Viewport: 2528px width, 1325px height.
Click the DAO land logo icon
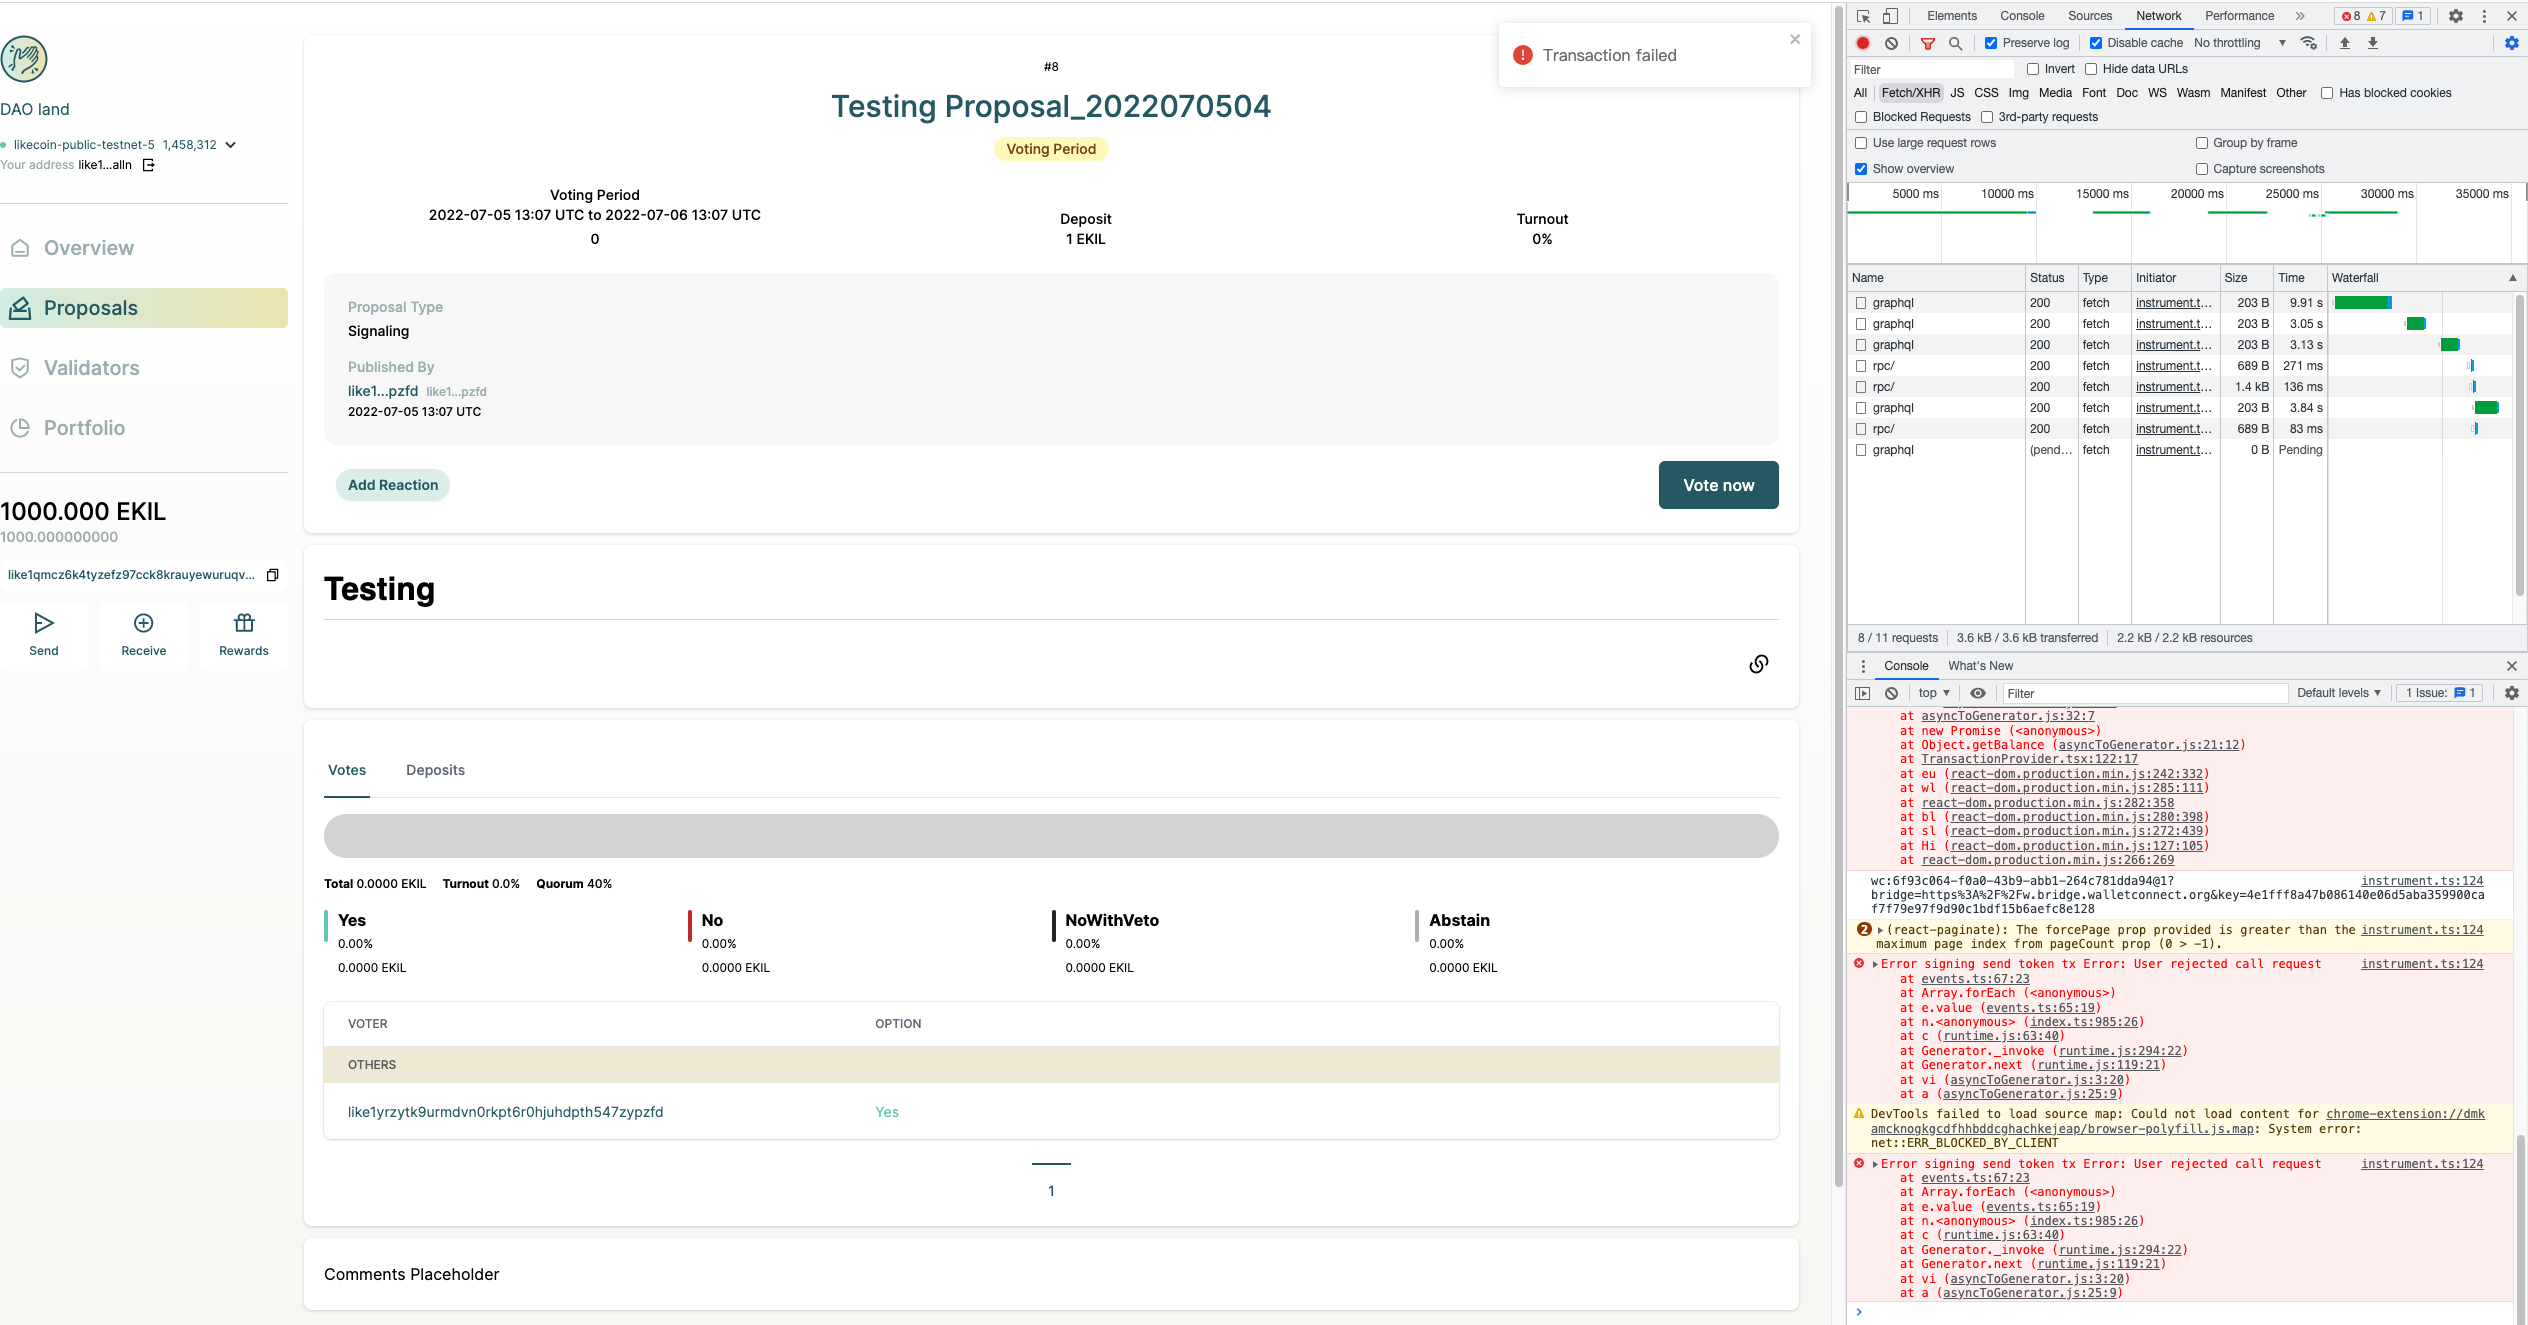[24, 59]
